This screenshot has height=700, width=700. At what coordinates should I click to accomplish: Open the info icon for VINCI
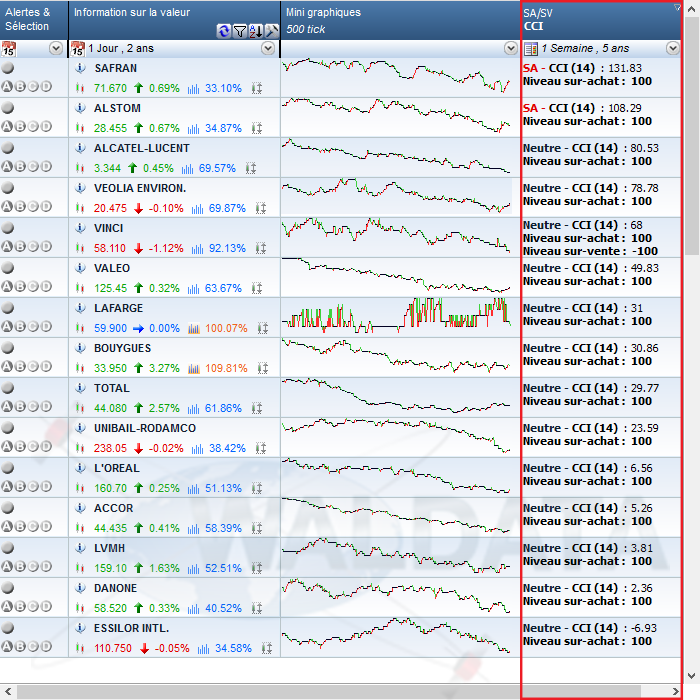pyautogui.click(x=80, y=228)
